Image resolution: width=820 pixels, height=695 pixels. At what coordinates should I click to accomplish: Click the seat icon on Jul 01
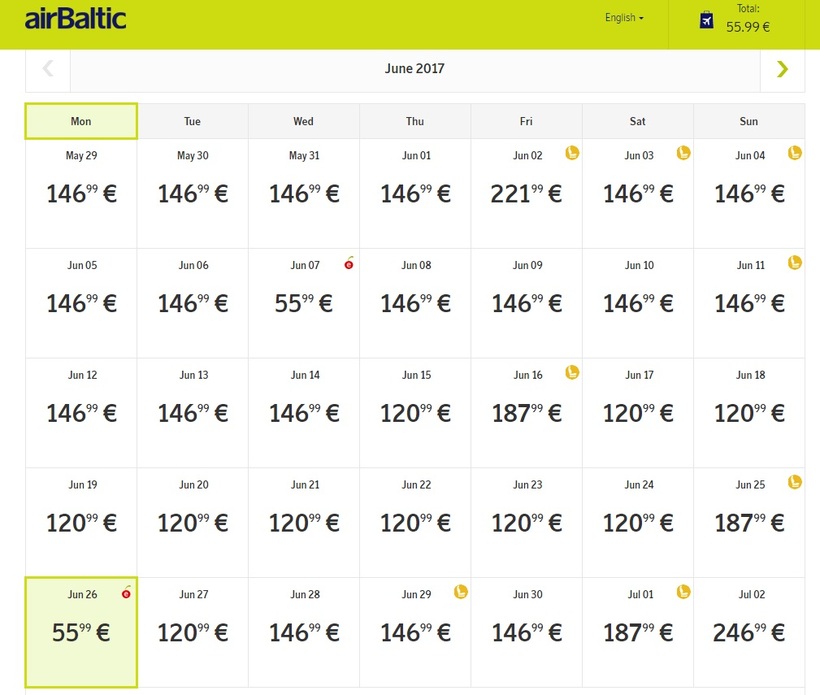click(684, 591)
